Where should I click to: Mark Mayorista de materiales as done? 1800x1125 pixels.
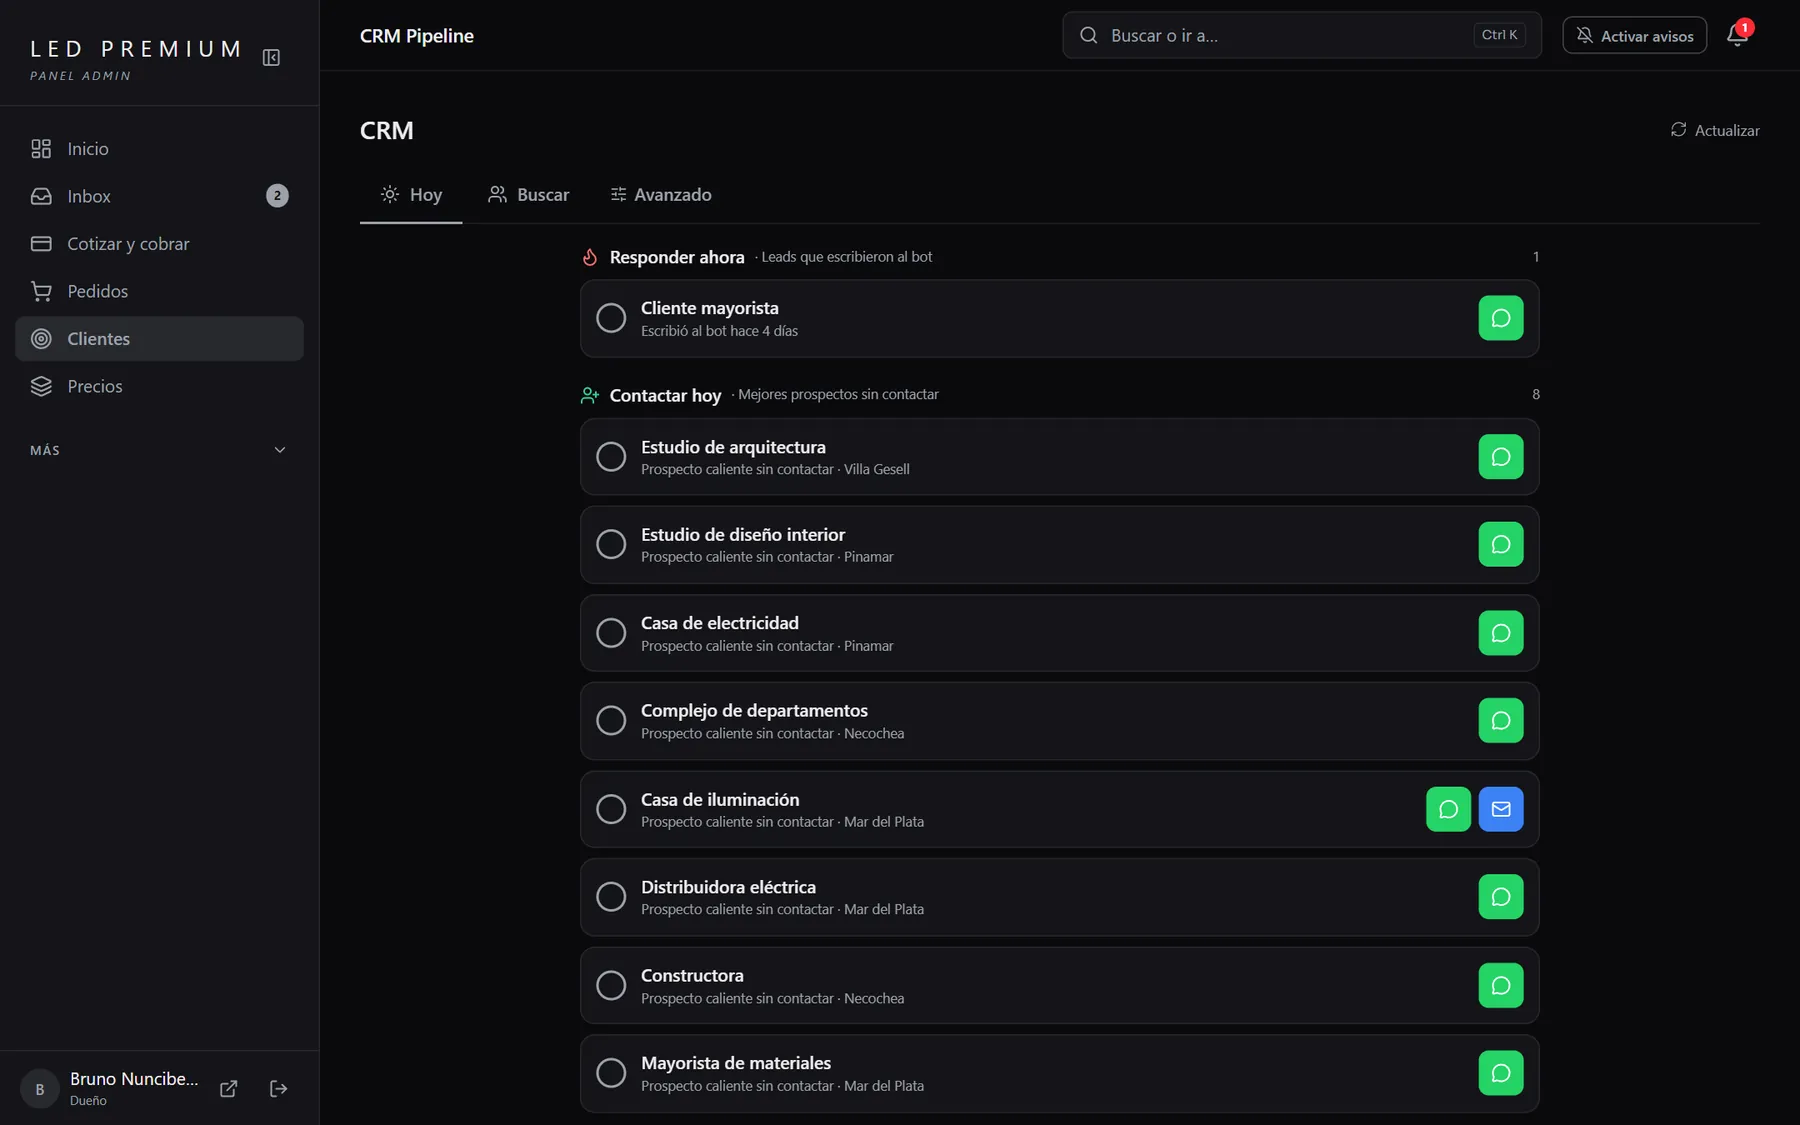(611, 1073)
